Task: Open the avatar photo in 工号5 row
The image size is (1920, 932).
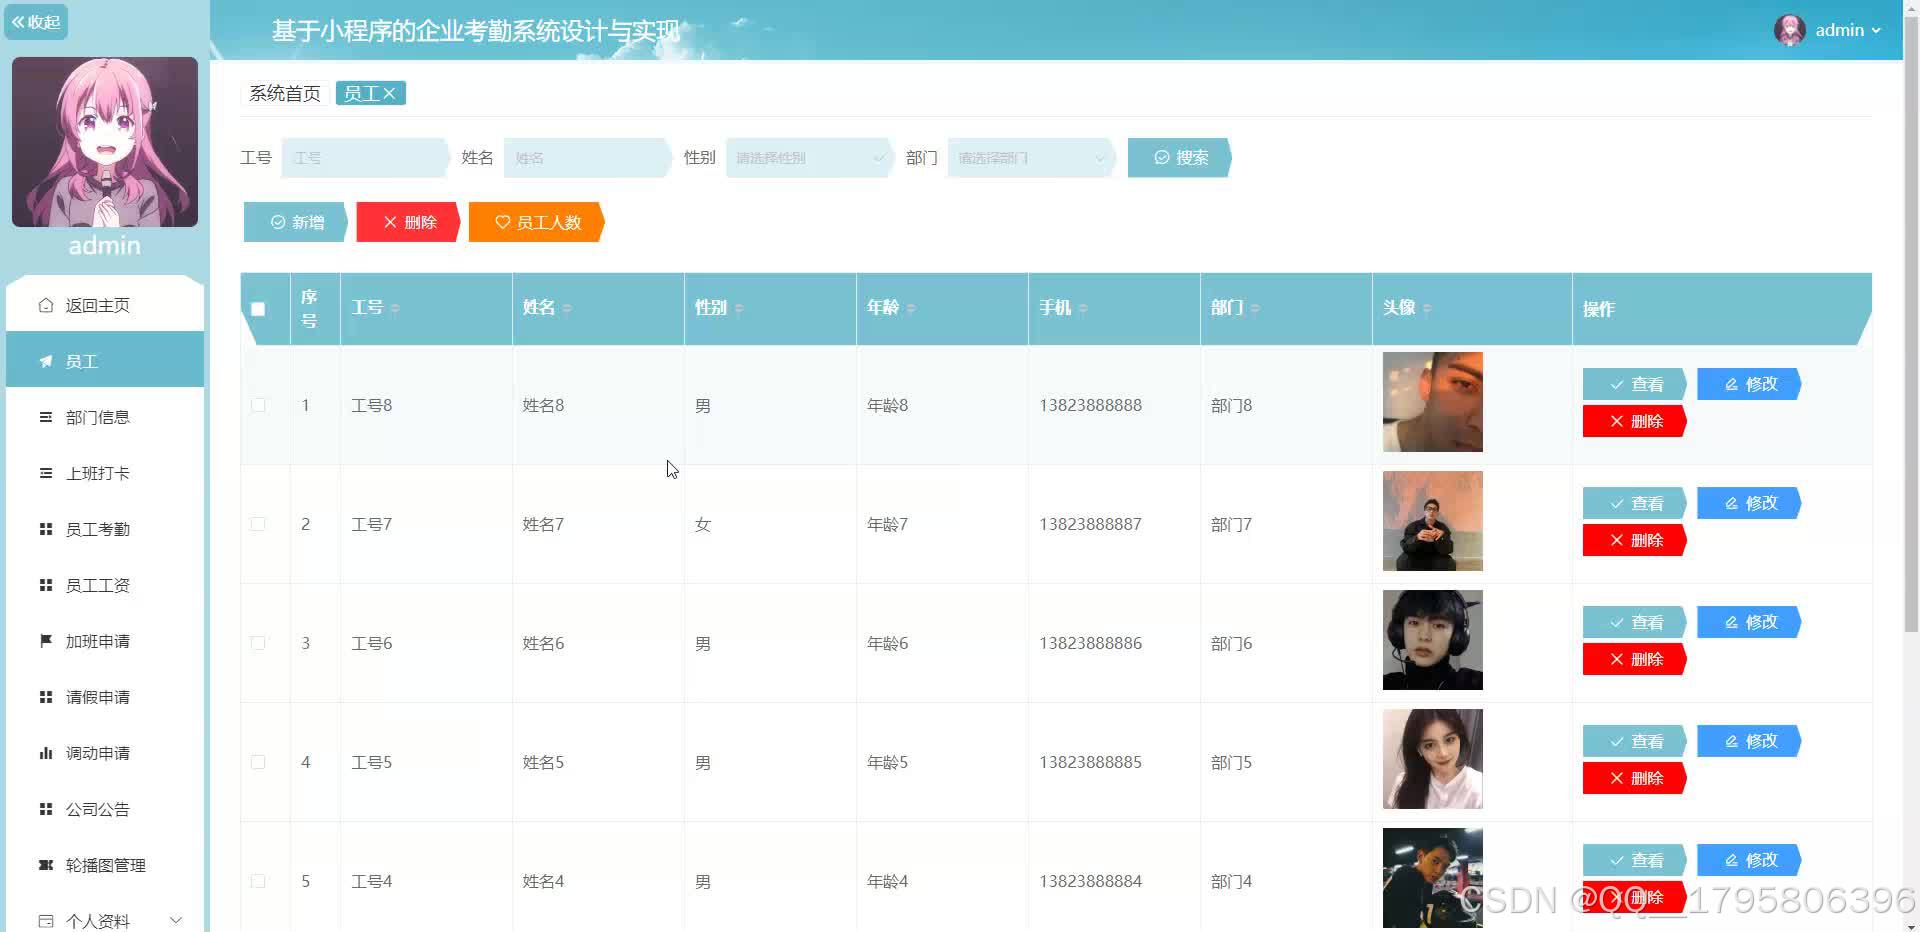Action: click(x=1433, y=759)
